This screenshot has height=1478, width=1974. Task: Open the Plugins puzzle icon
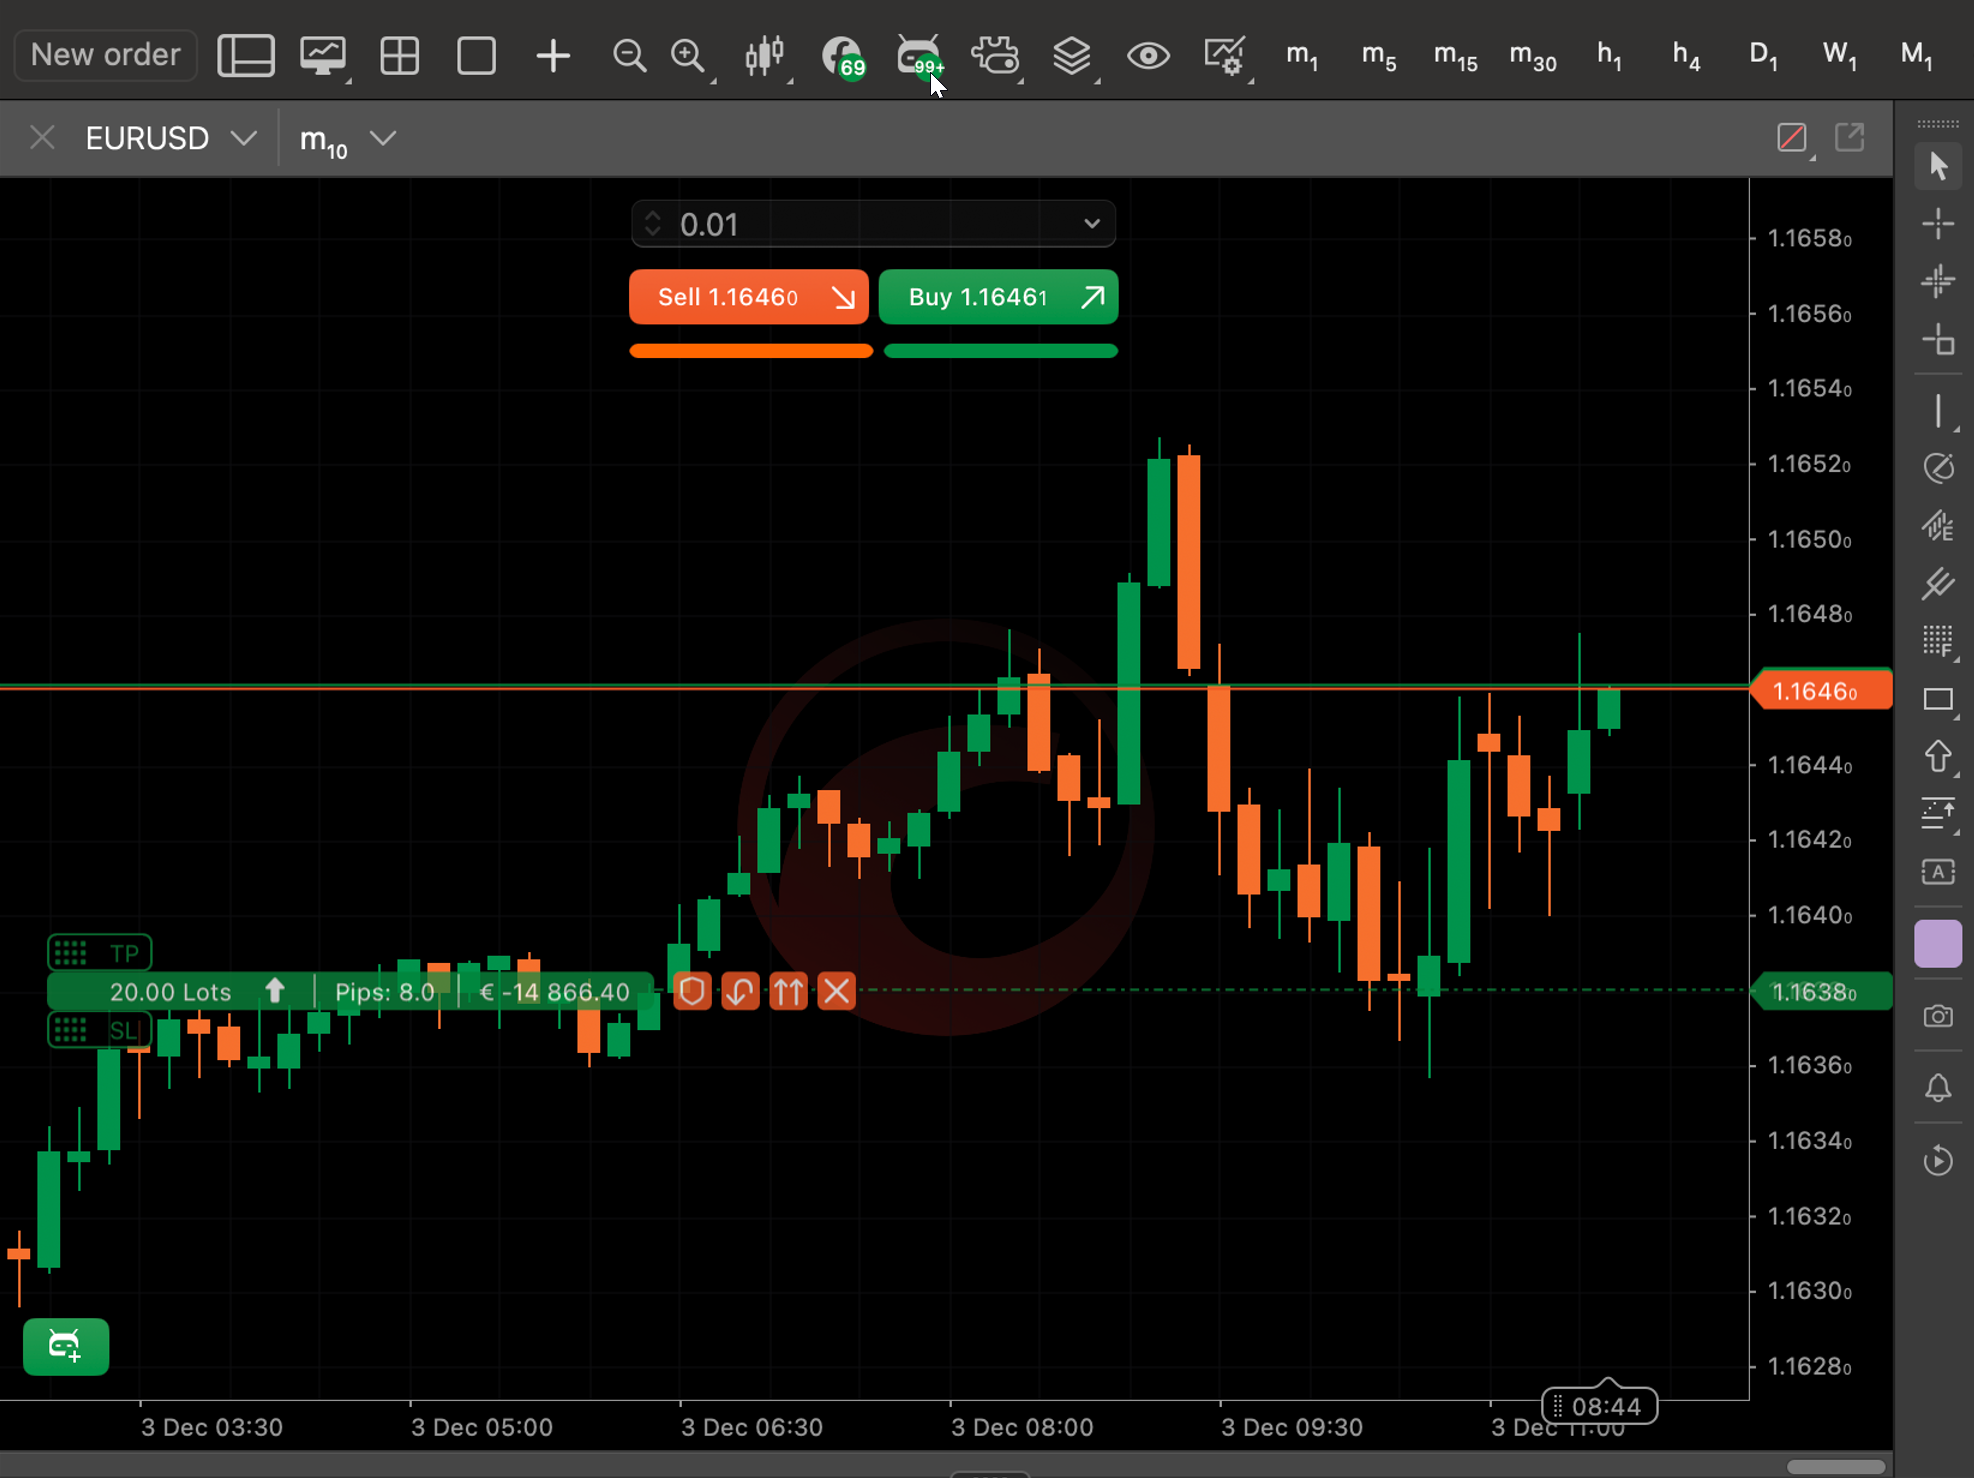995,55
